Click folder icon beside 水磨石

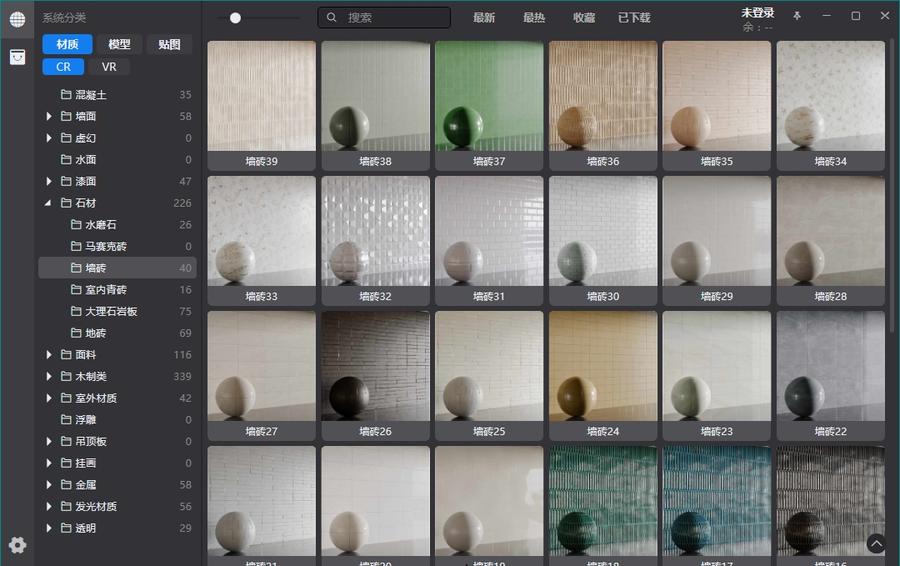(76, 224)
